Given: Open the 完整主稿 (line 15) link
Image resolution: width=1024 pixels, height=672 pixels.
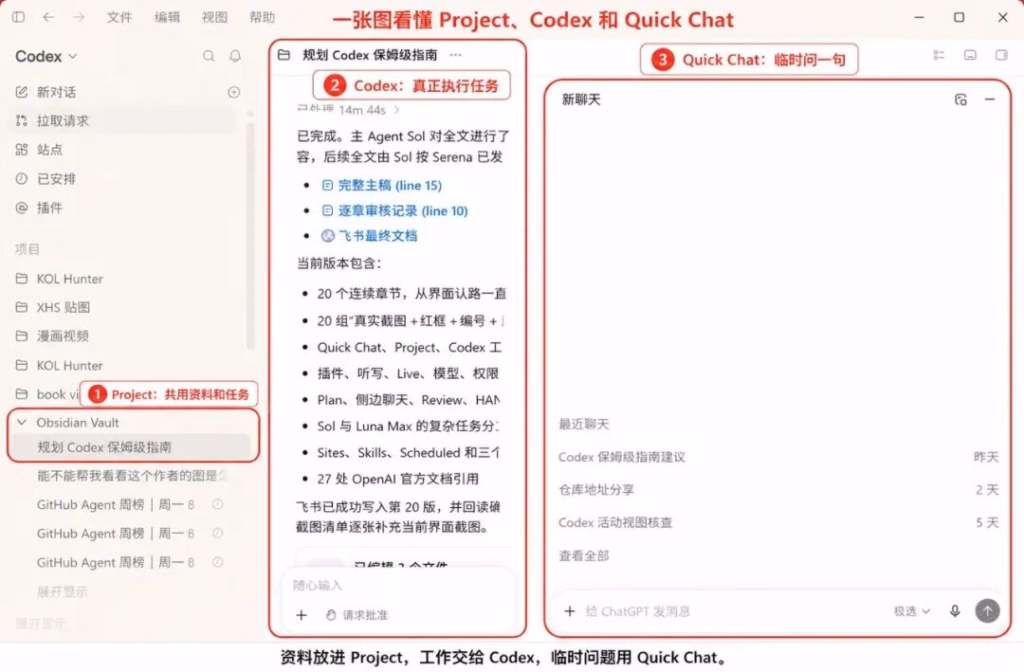Looking at the screenshot, I should click(389, 185).
